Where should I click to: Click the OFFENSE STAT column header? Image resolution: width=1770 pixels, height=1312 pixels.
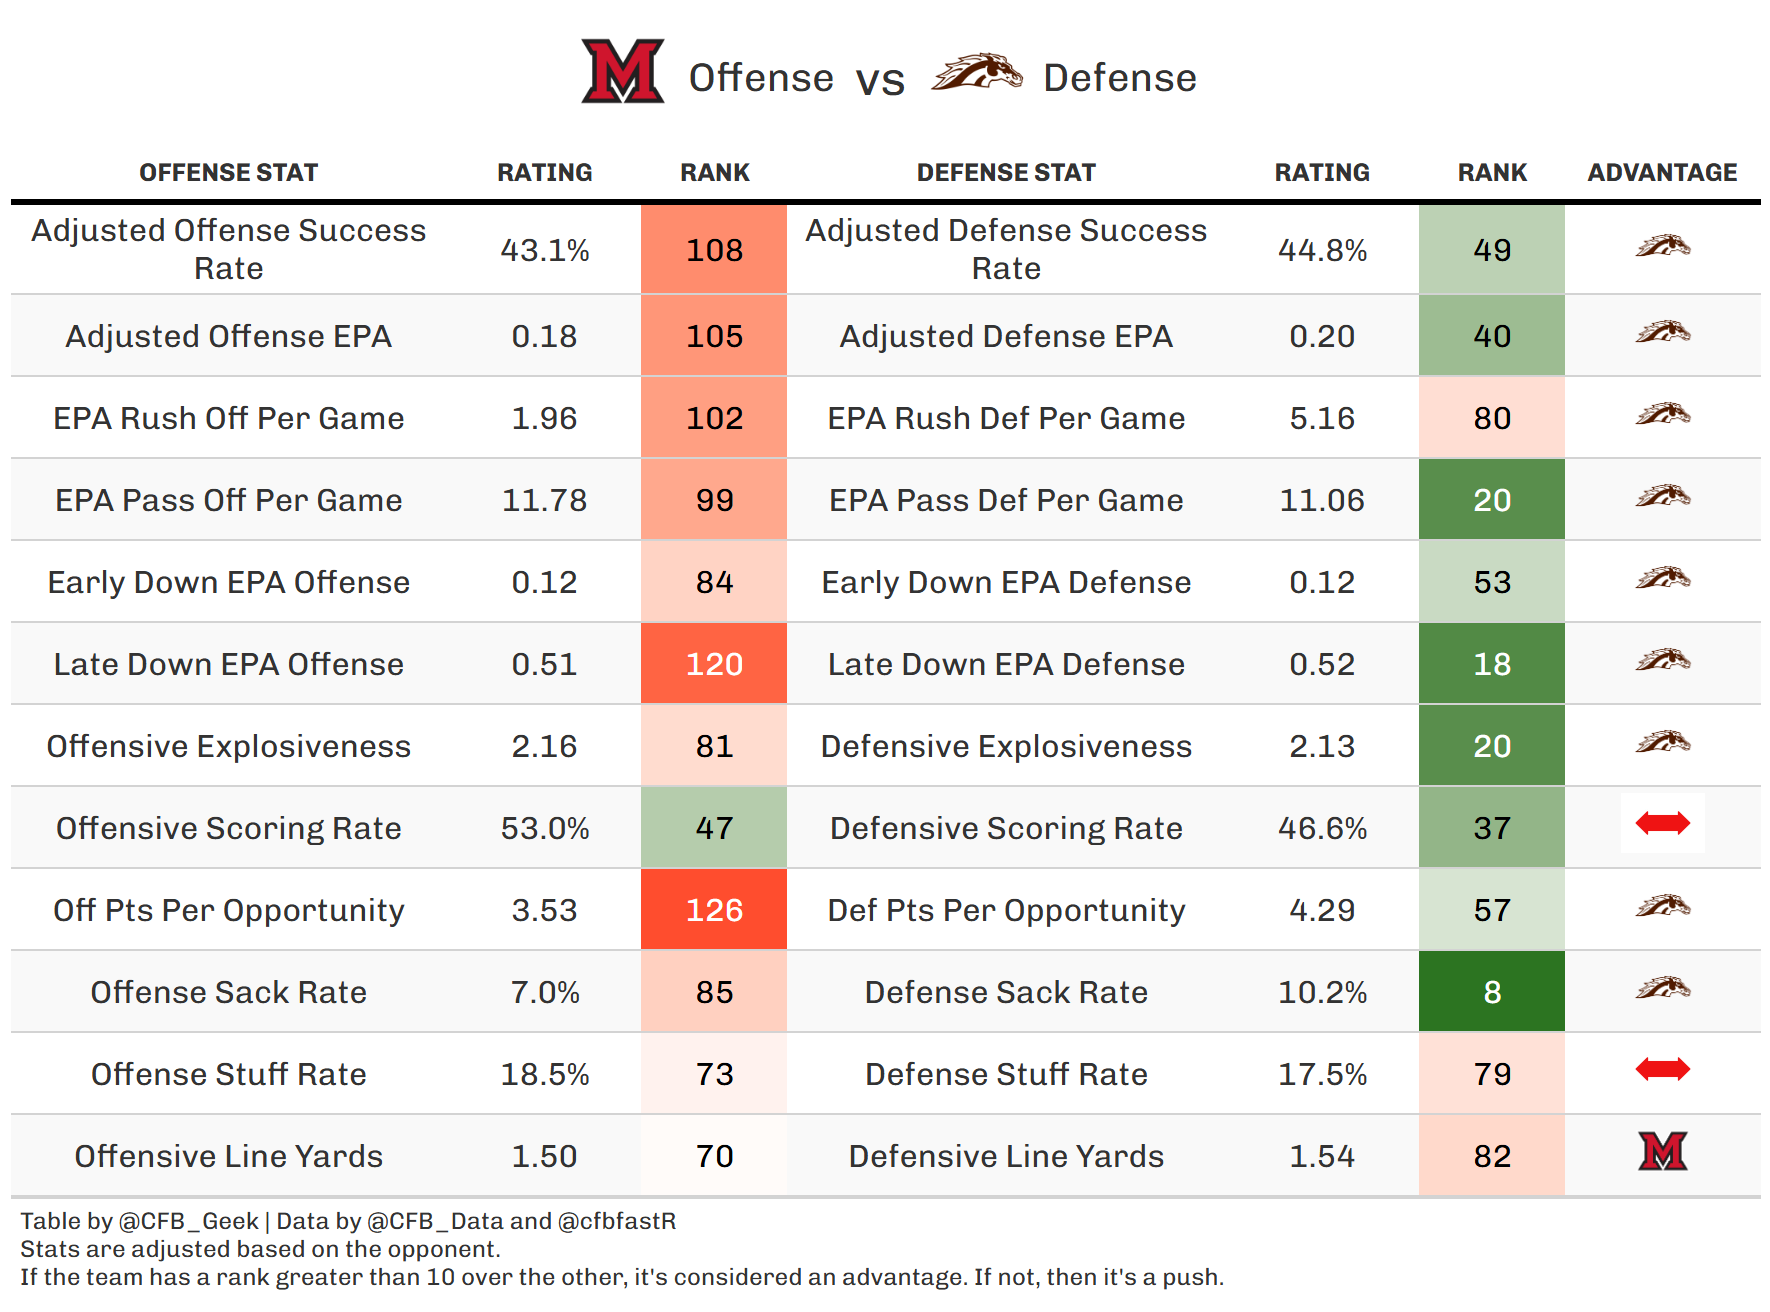click(x=228, y=173)
